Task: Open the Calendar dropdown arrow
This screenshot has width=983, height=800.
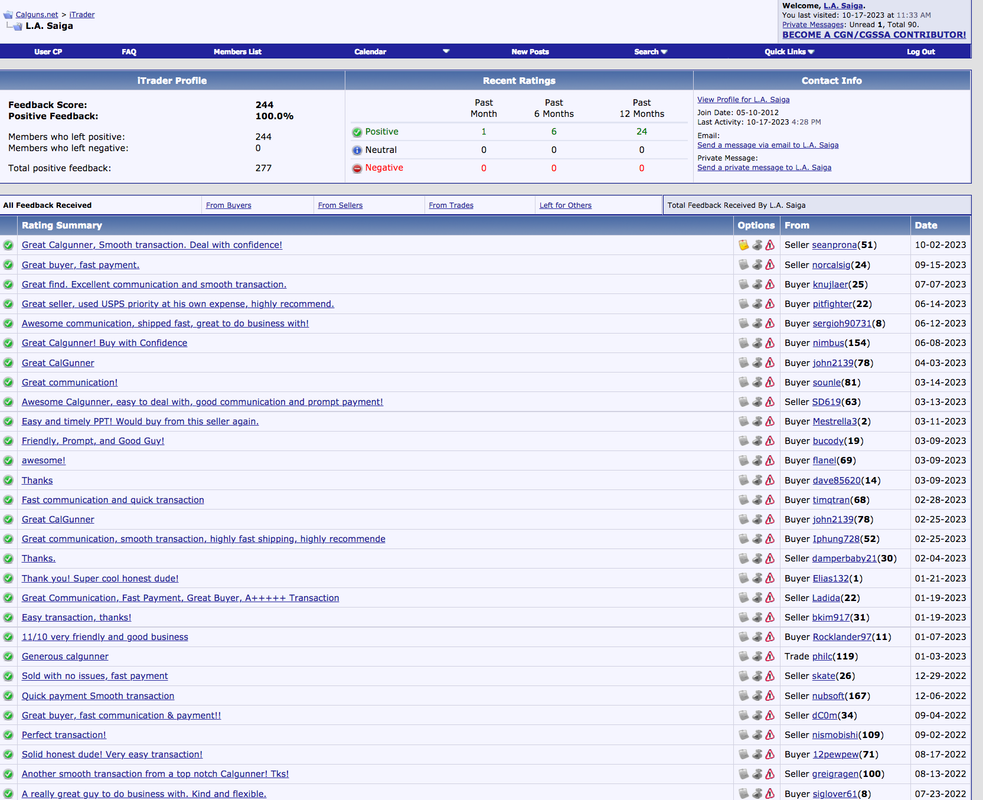Action: pyautogui.click(x=446, y=51)
